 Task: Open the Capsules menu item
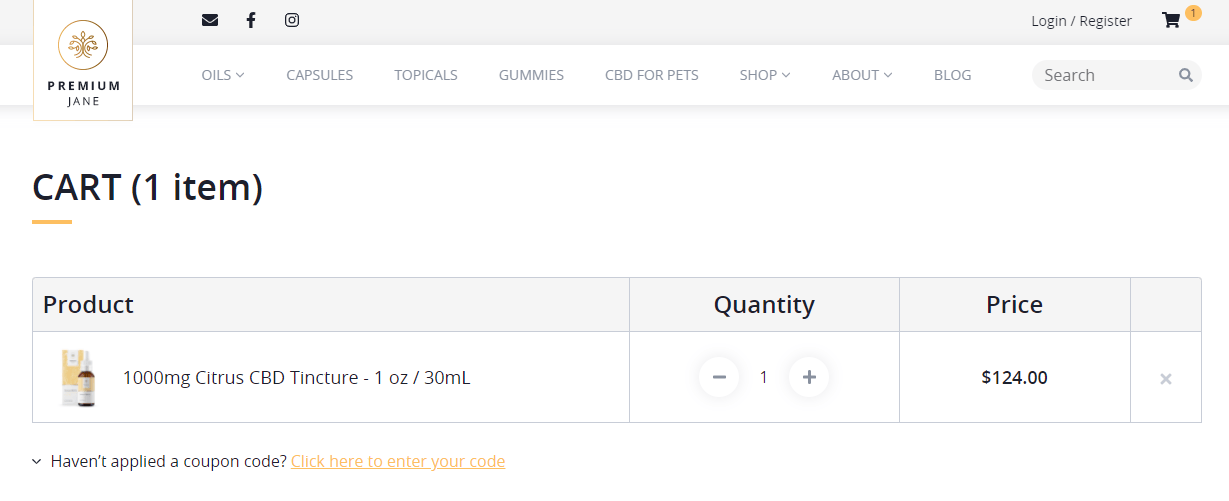pos(319,75)
